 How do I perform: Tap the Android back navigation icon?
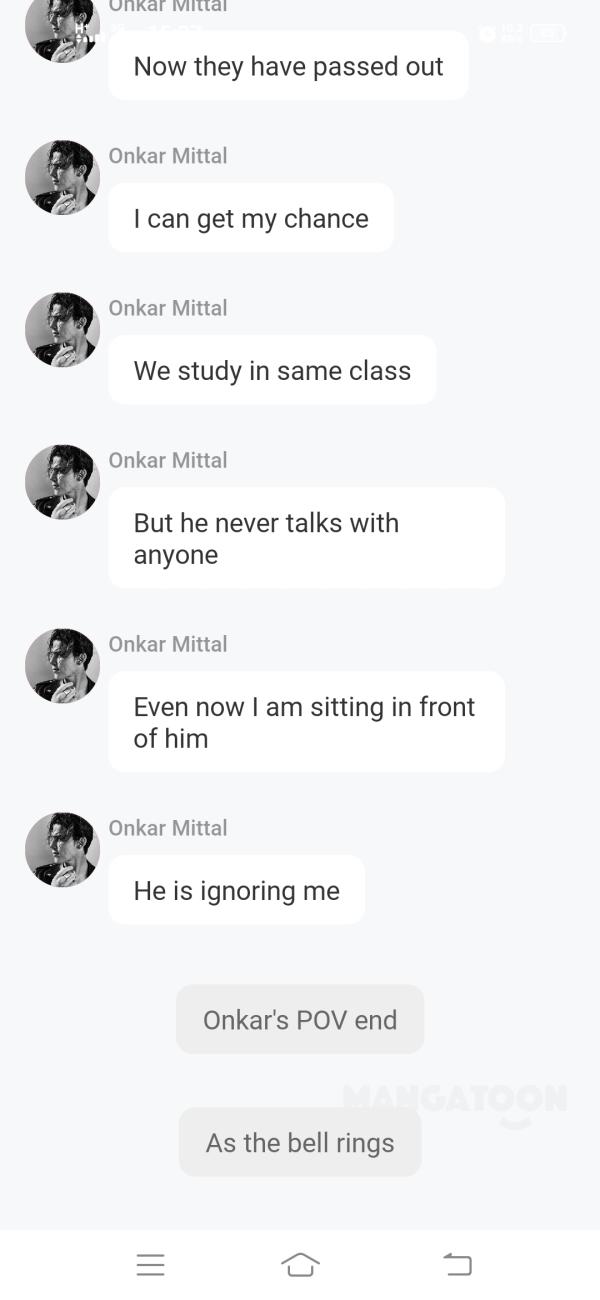[457, 1264]
